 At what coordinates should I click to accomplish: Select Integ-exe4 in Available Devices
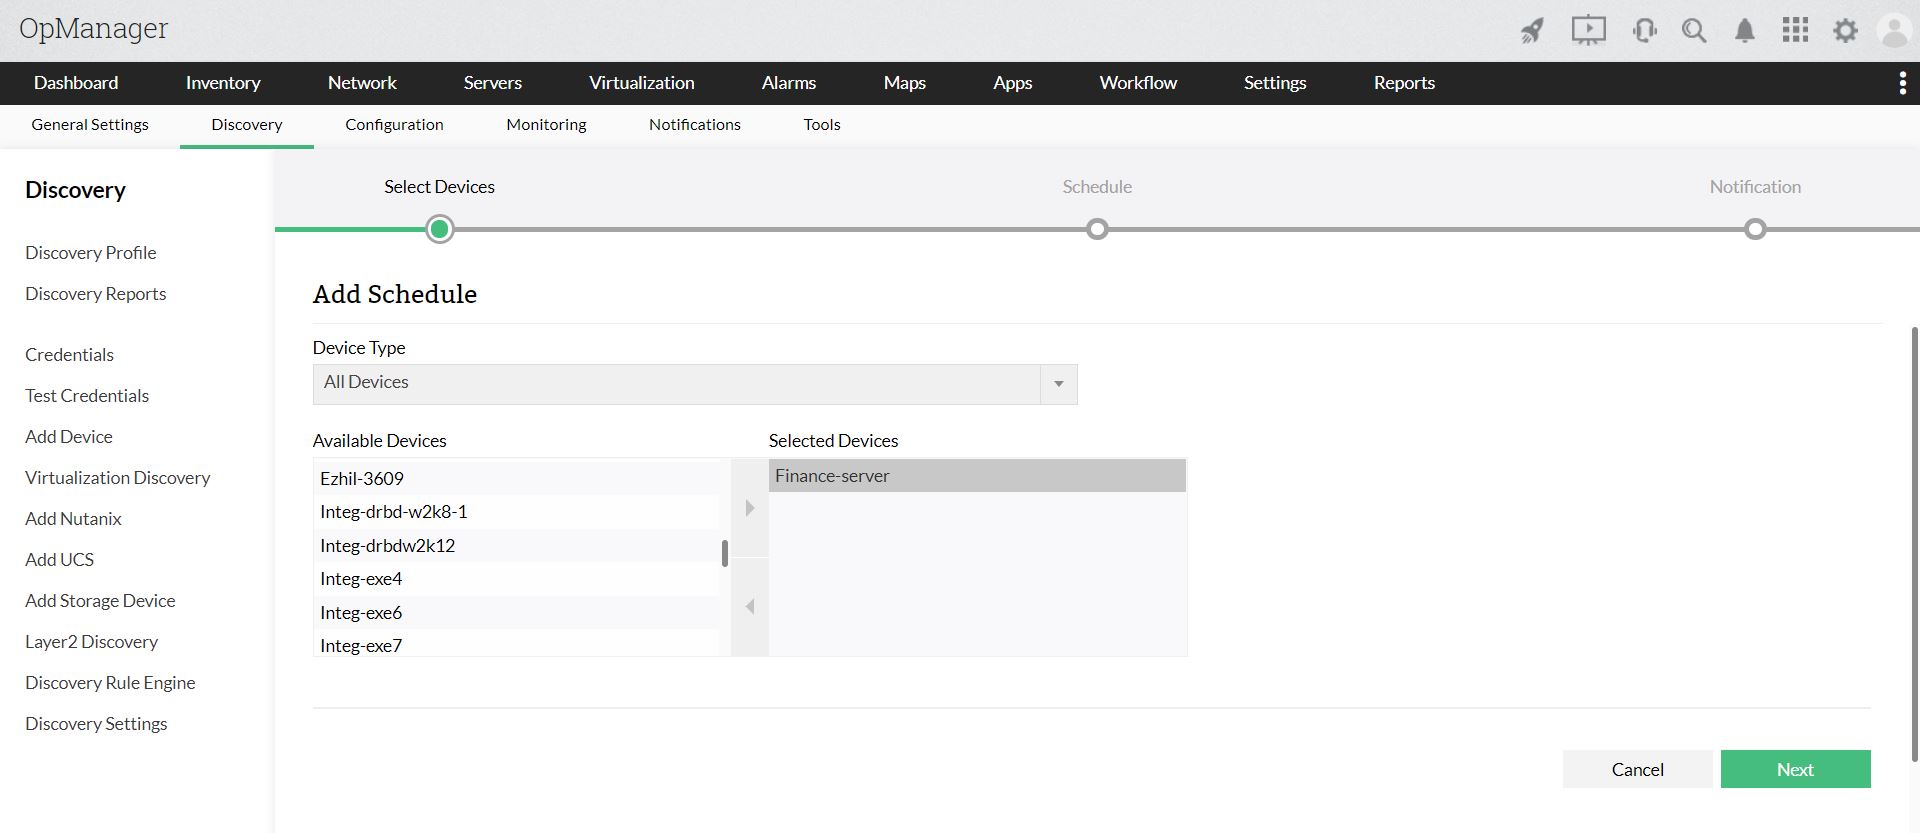point(516,579)
